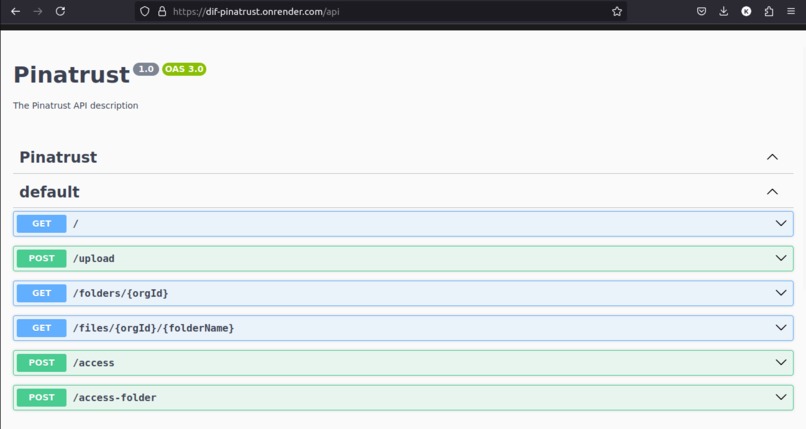The width and height of the screenshot is (806, 429).
Task: Click 'The Pinatrust API description' text
Action: 76,105
